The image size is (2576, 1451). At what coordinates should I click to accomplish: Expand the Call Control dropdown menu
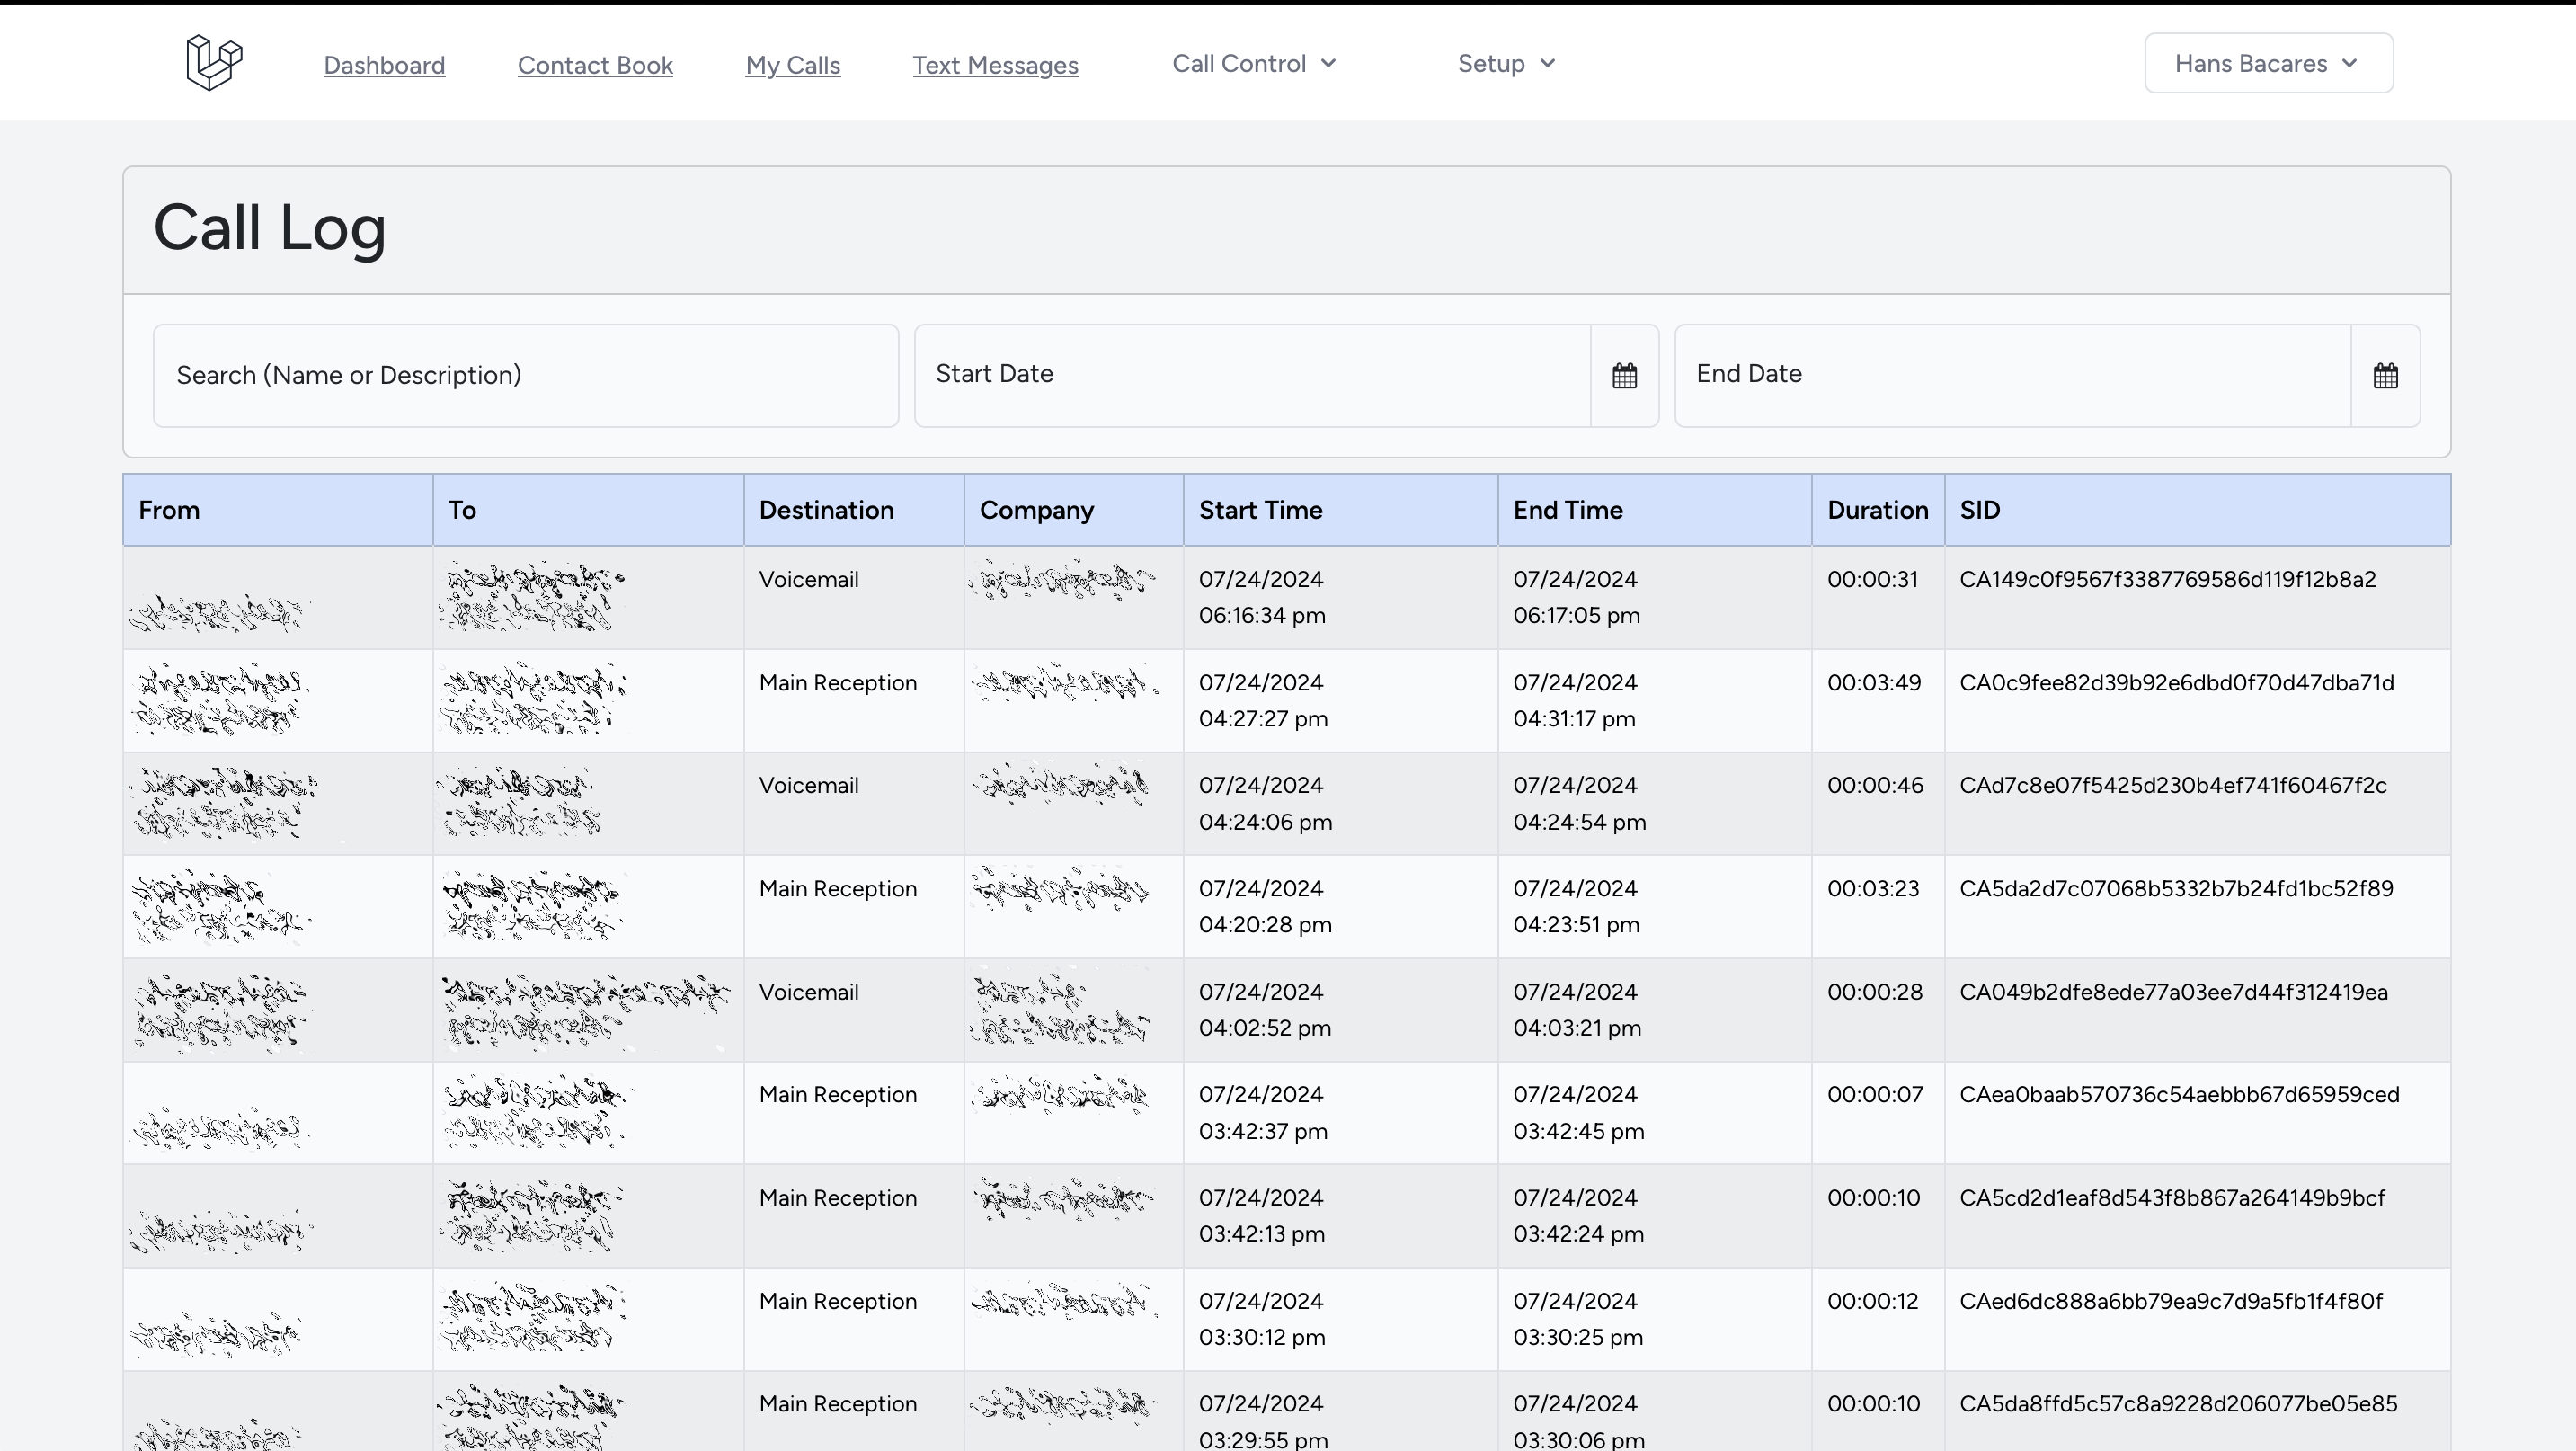(1254, 64)
